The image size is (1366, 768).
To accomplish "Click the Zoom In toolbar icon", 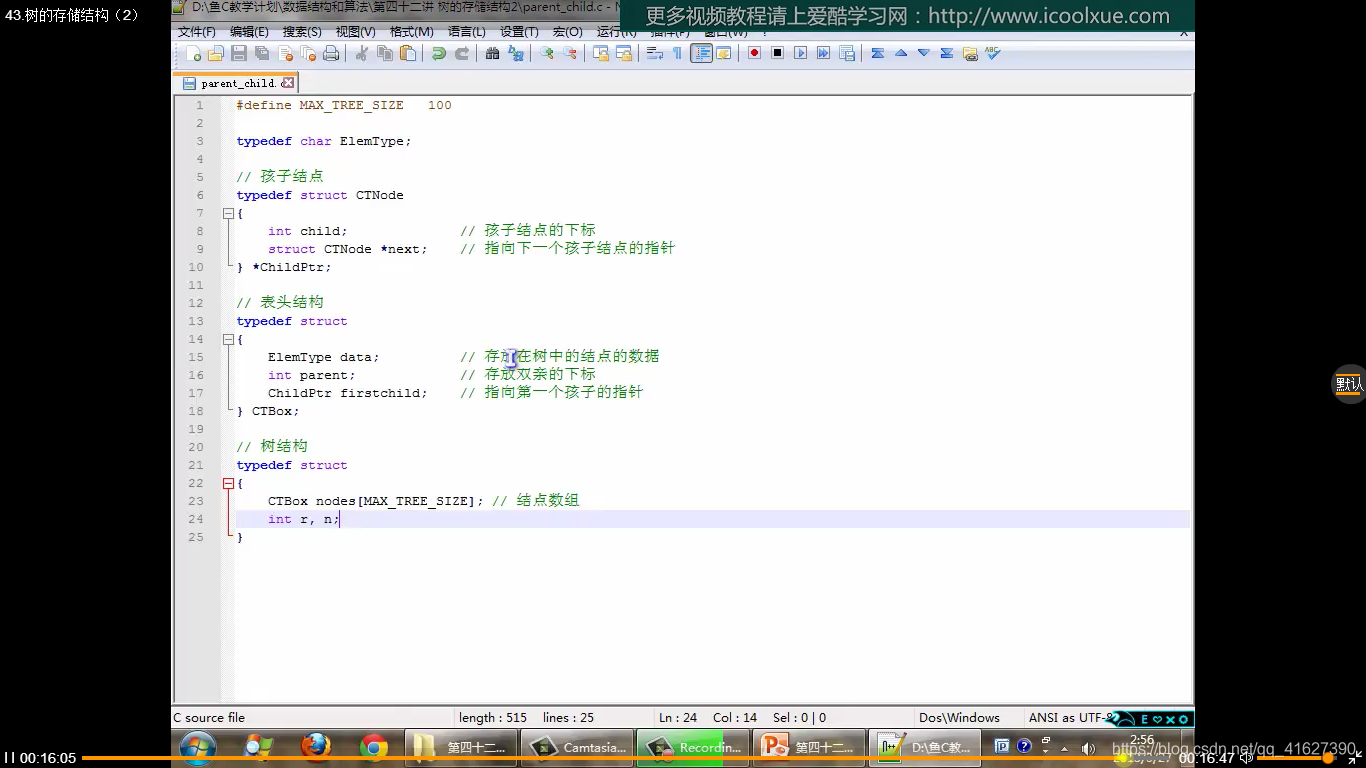I will tap(546, 54).
